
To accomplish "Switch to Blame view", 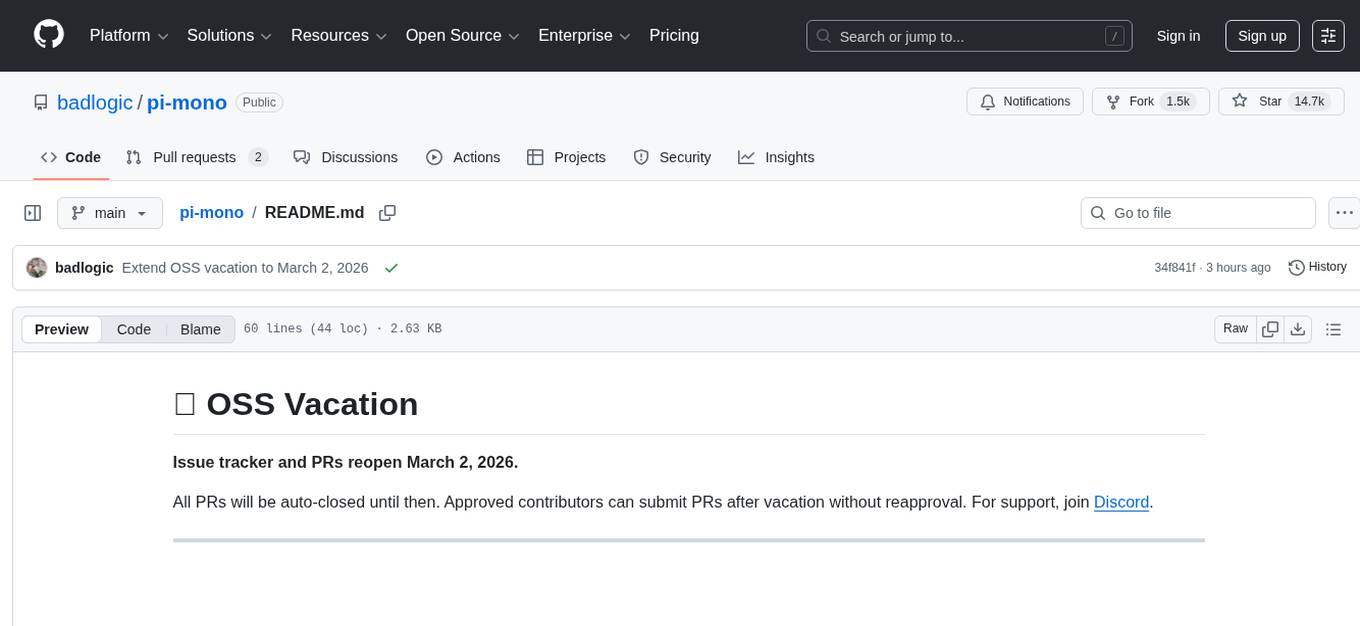I will [200, 329].
